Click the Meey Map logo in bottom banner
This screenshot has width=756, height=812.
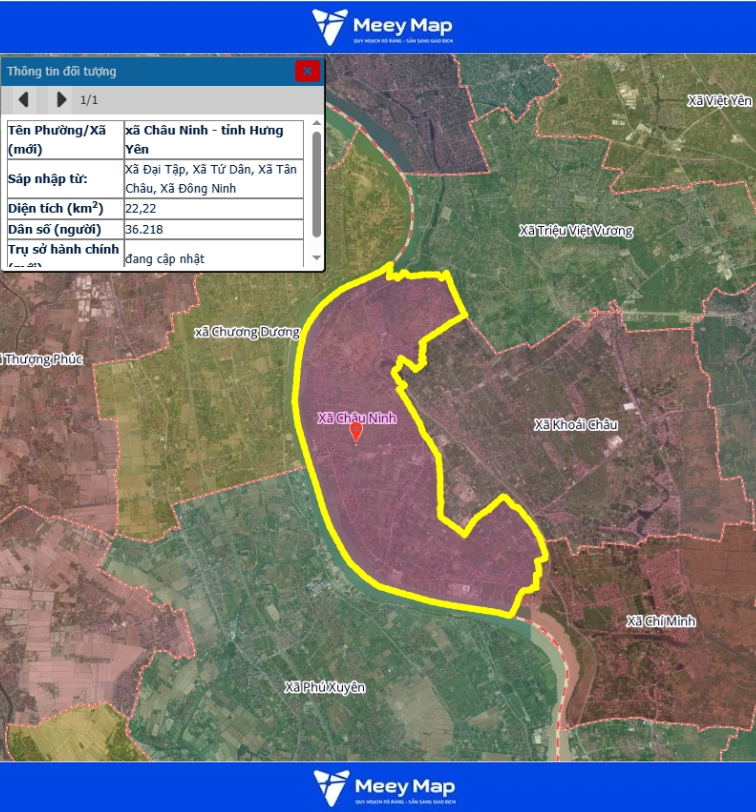point(382,787)
